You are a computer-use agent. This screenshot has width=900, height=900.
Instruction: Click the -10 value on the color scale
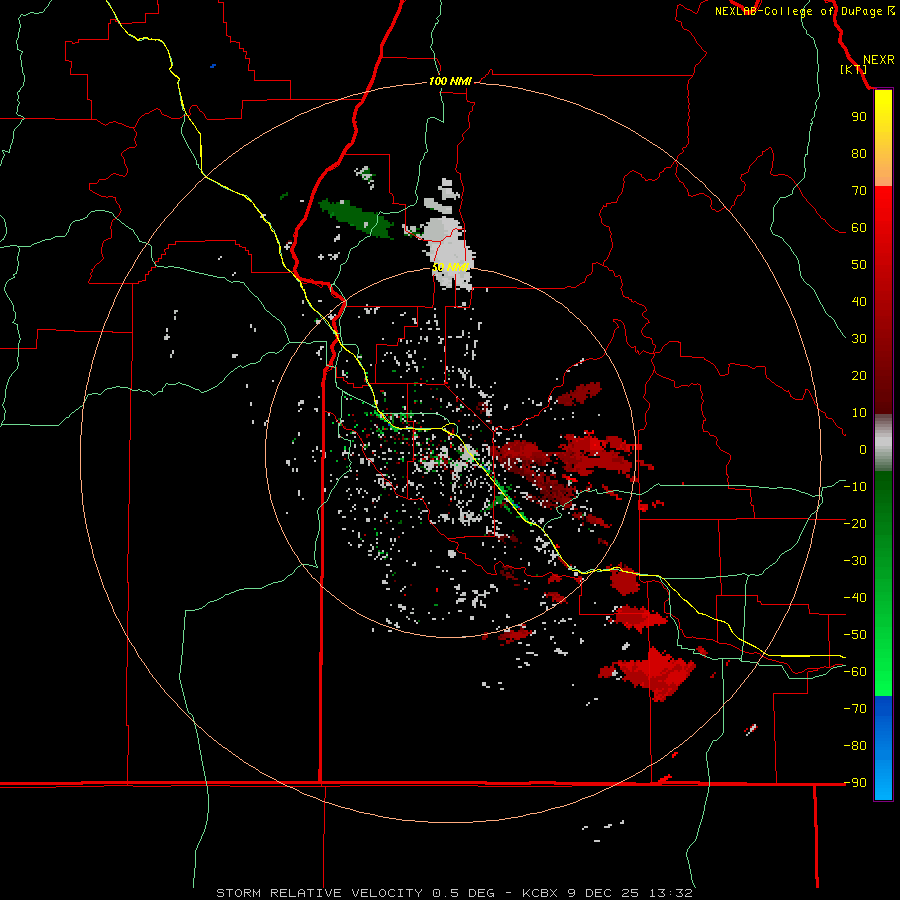pos(855,486)
